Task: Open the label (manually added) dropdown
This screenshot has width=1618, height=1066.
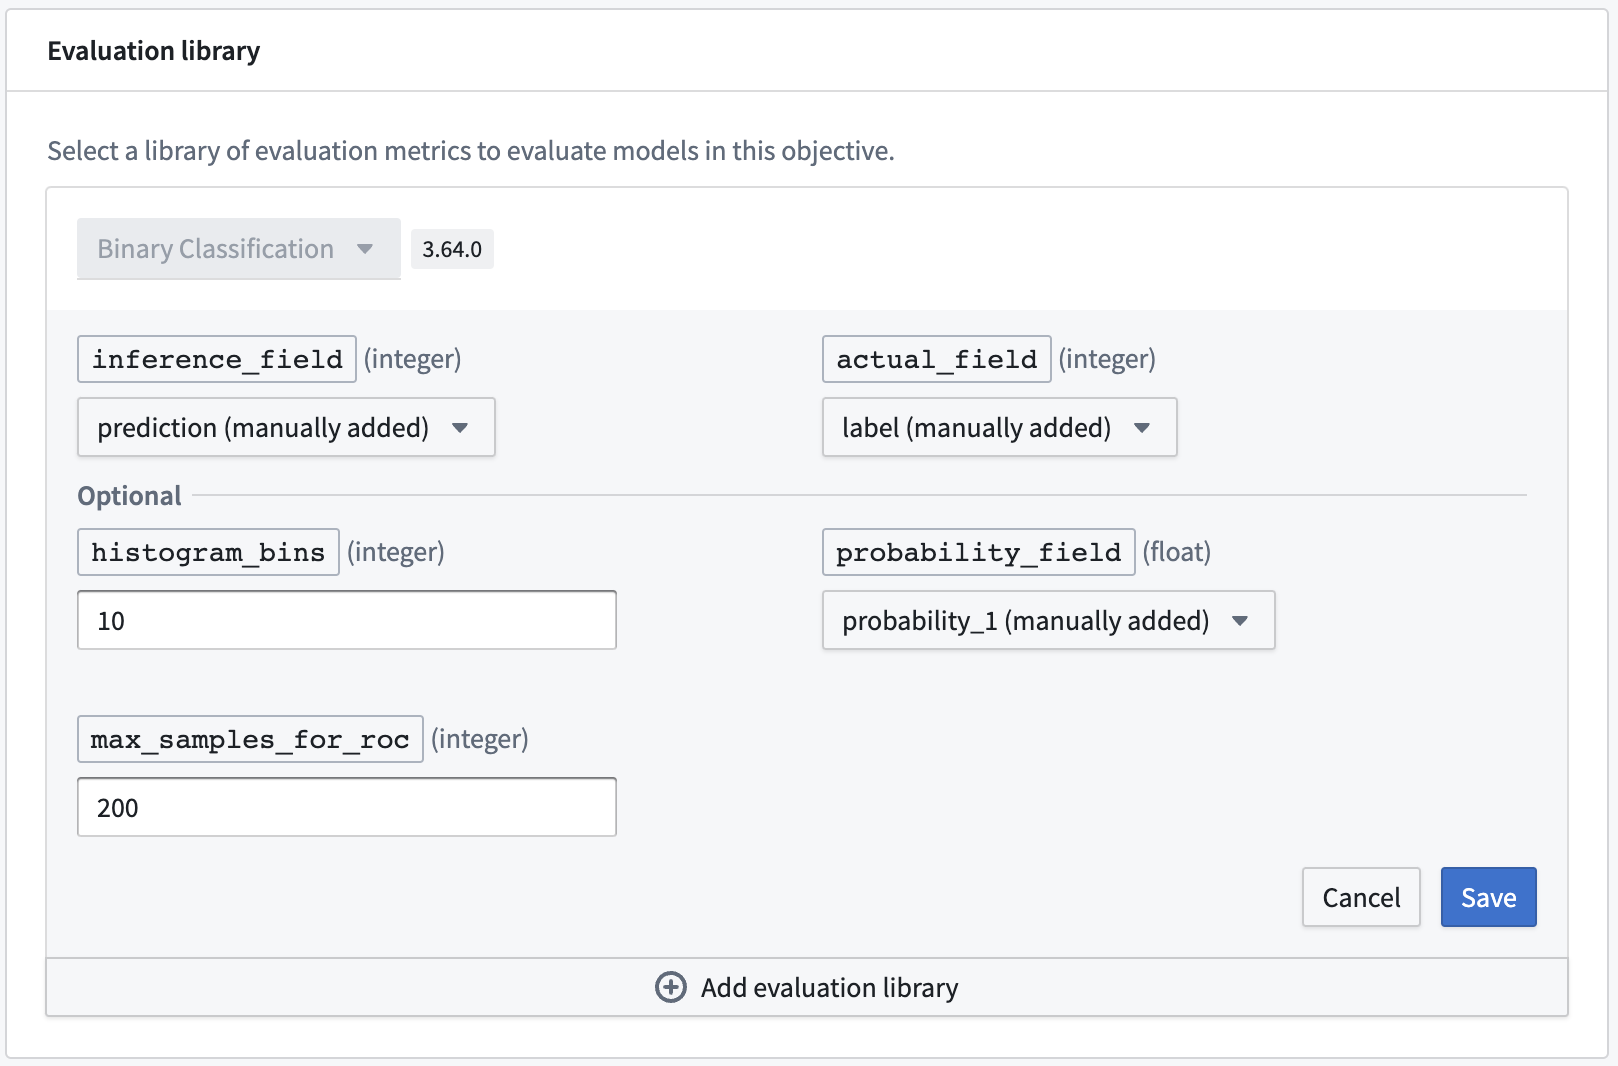Action: tap(999, 428)
